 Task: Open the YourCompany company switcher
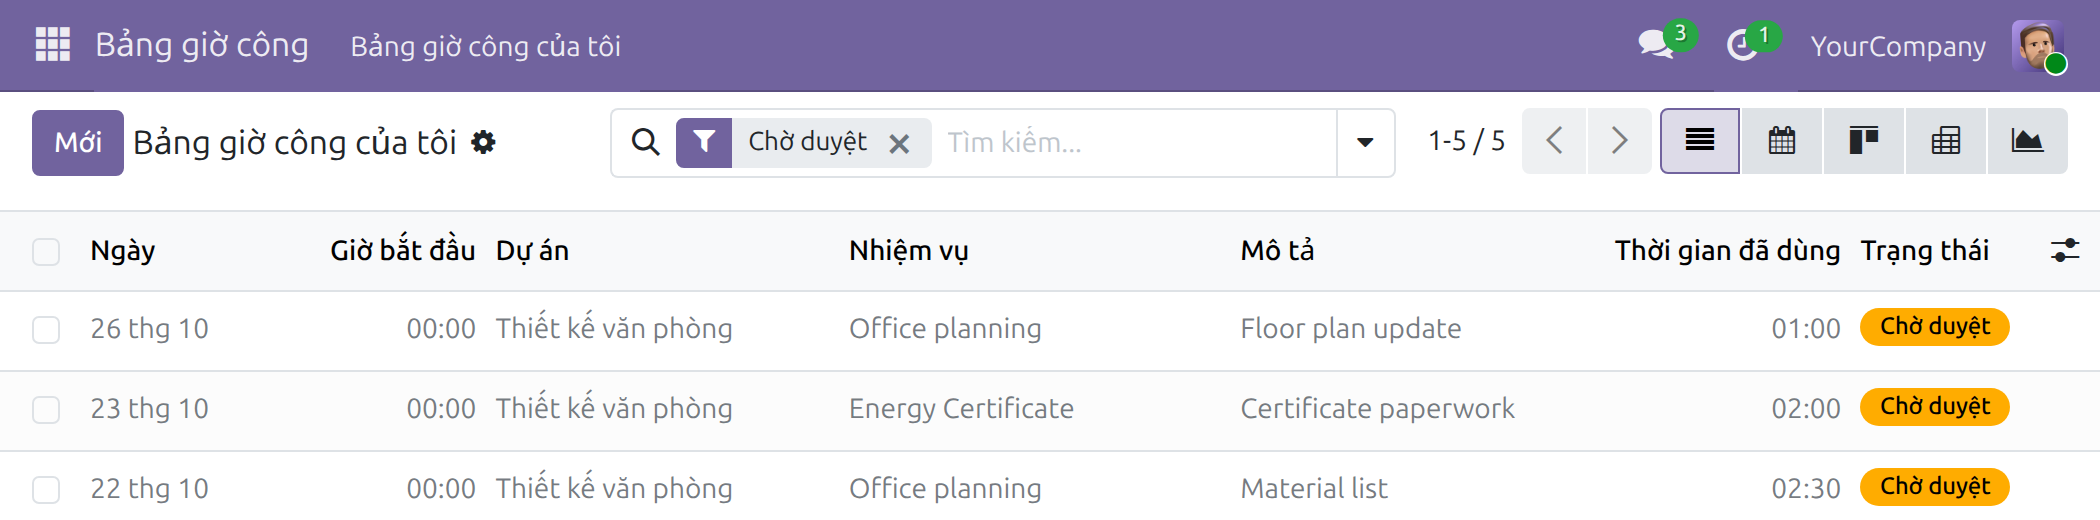point(1898,46)
